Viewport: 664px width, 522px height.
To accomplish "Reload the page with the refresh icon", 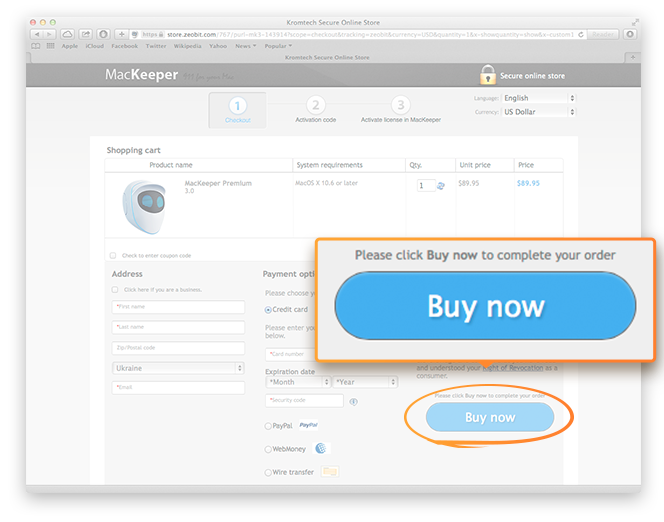I will click(x=581, y=34).
